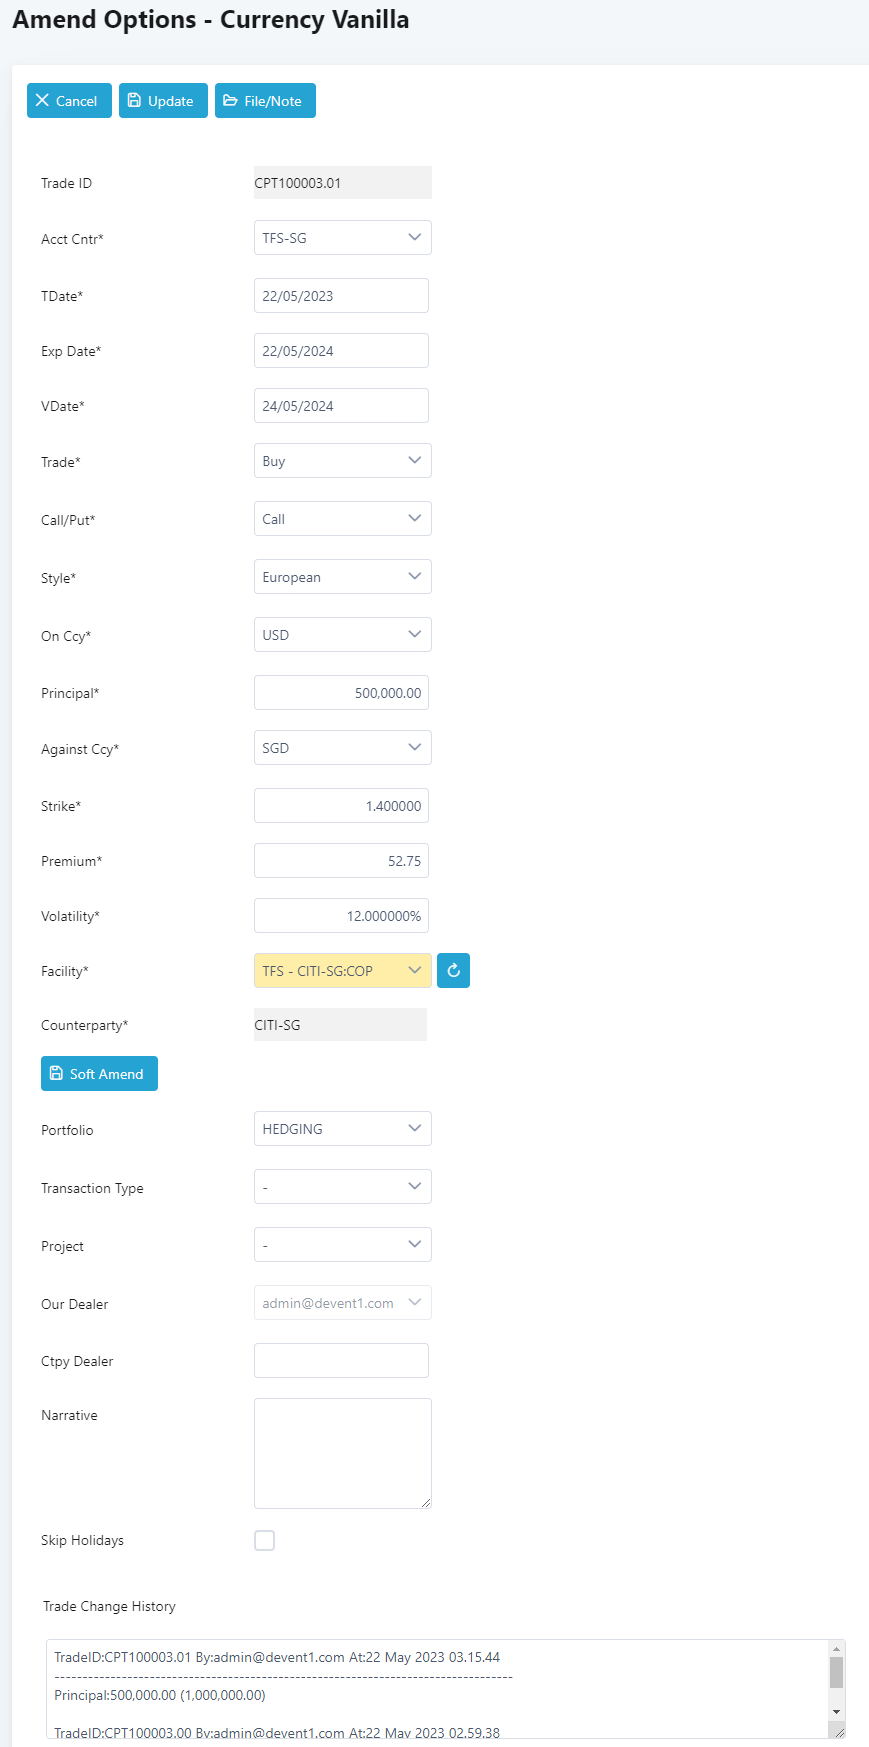
Task: Click the Cancel button
Action: pos(68,101)
